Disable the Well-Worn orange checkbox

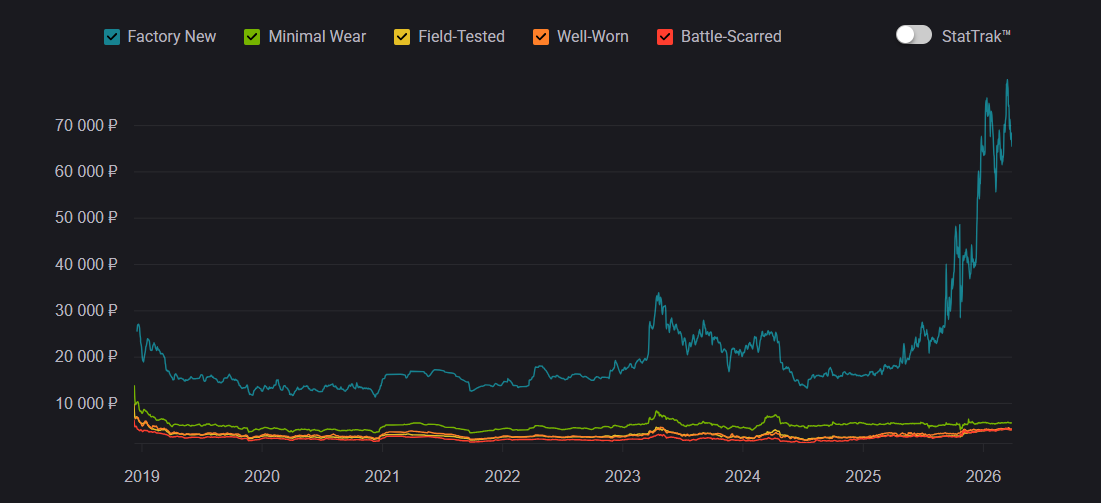(541, 37)
